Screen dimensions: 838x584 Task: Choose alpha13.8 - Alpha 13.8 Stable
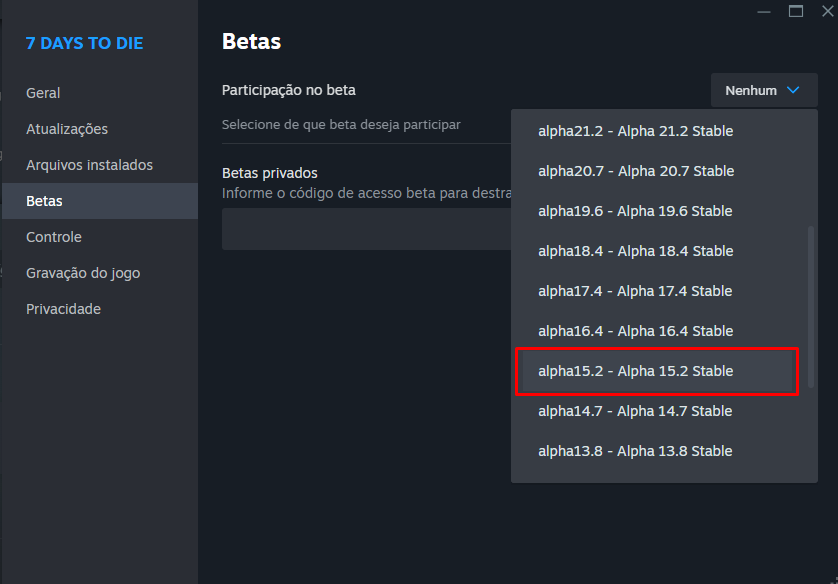pos(659,451)
